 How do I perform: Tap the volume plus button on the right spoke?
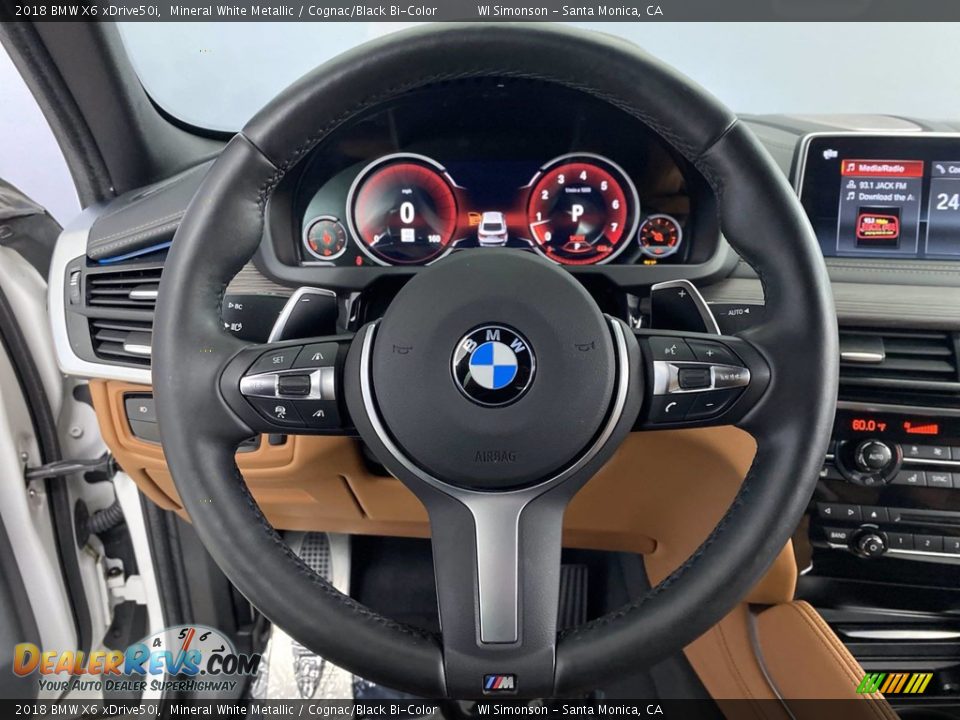(x=710, y=353)
